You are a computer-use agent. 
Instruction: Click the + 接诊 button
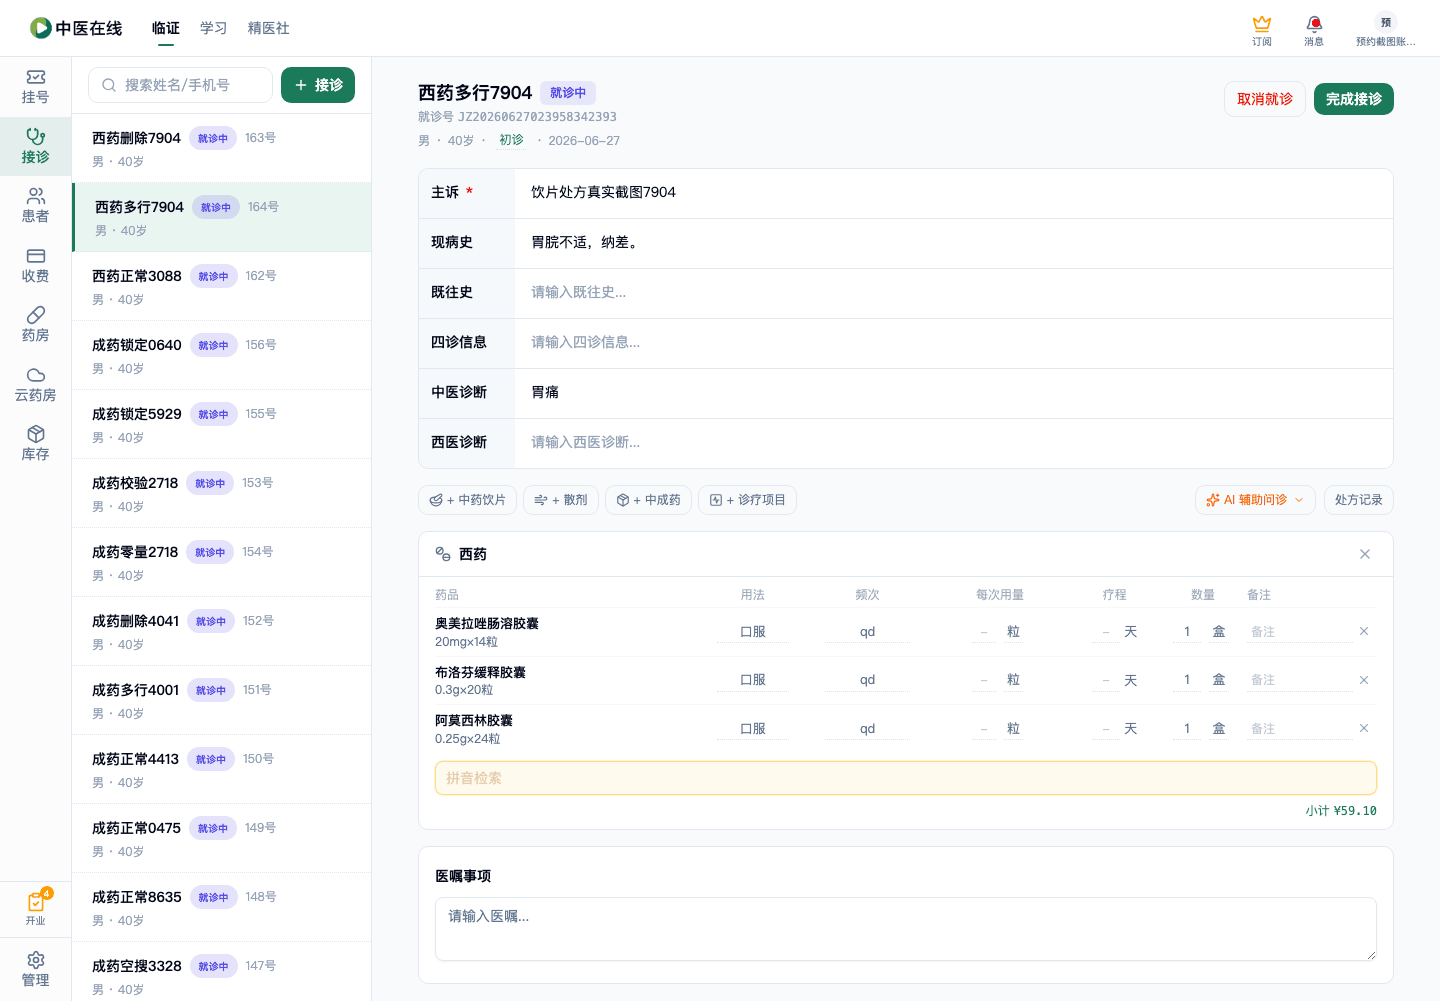[x=318, y=85]
